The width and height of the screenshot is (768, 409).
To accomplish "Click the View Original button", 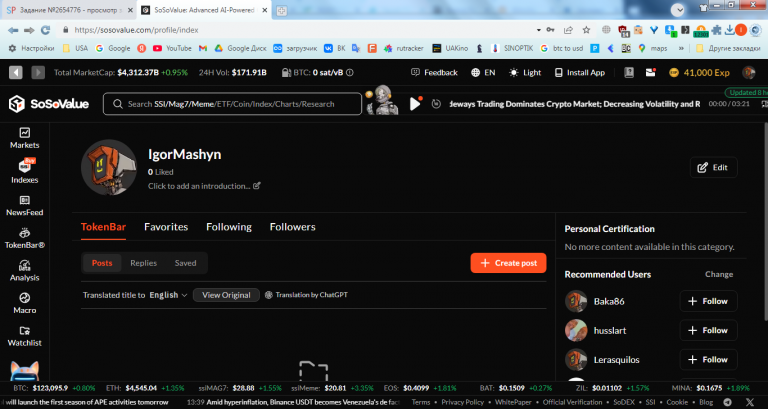I will (226, 295).
